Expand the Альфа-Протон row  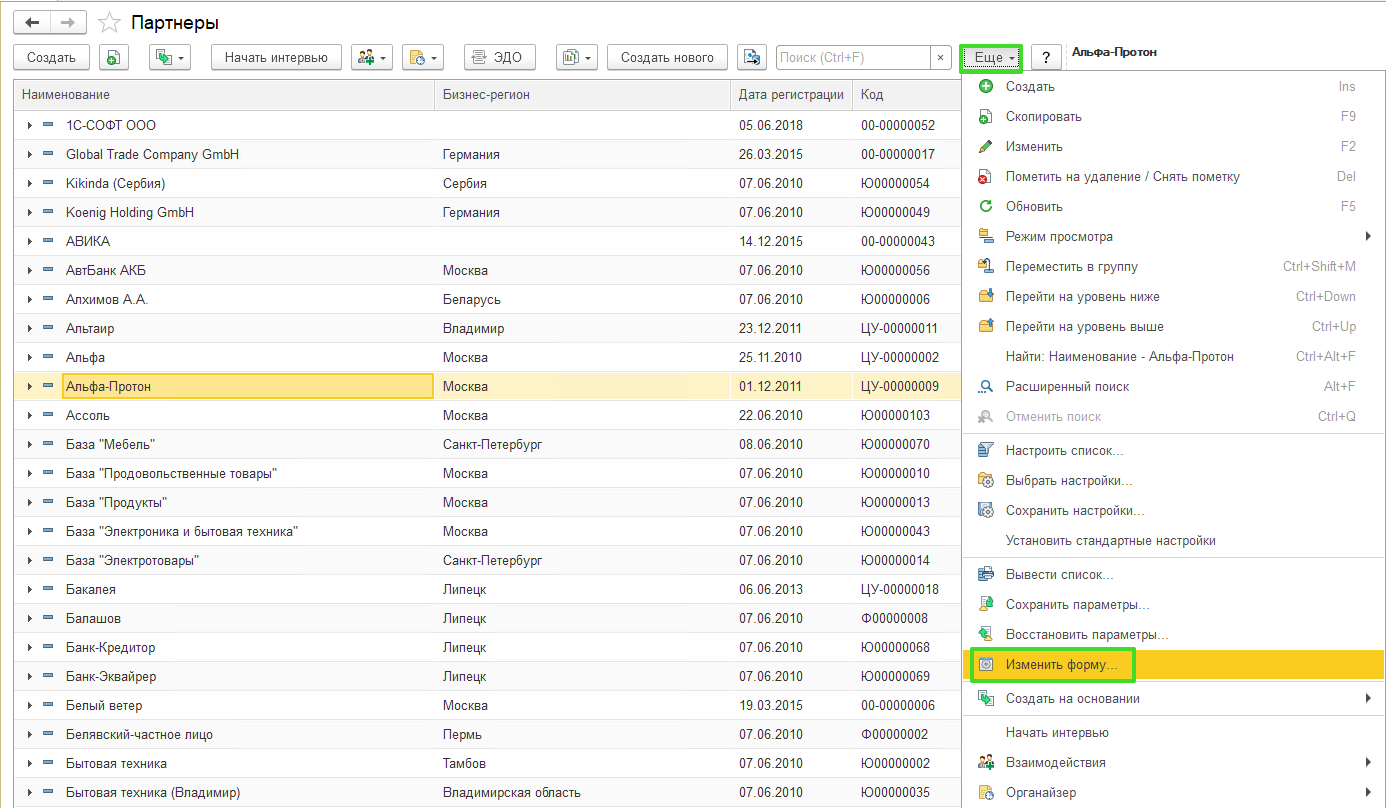(x=30, y=387)
